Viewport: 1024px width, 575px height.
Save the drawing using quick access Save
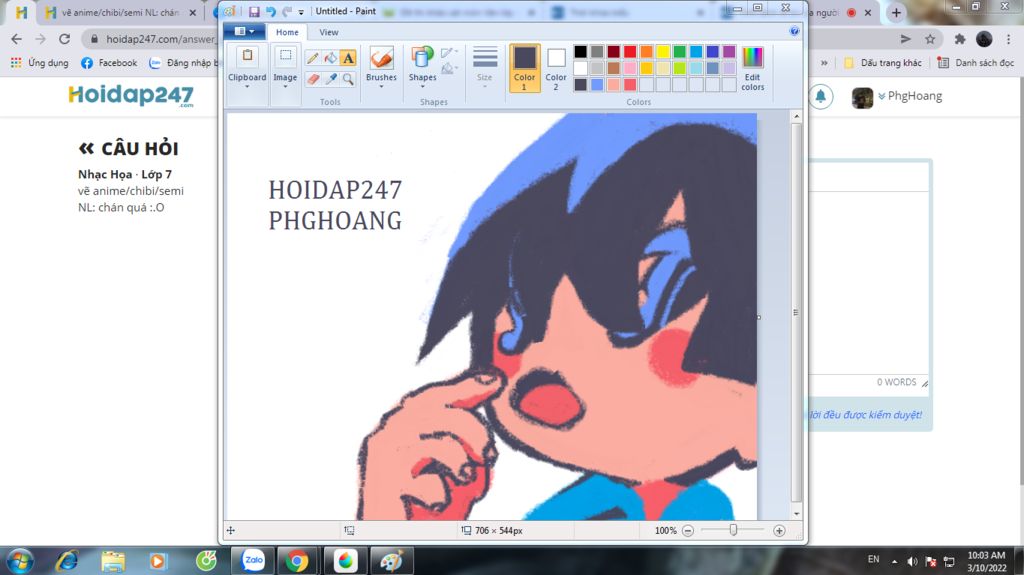click(x=254, y=11)
